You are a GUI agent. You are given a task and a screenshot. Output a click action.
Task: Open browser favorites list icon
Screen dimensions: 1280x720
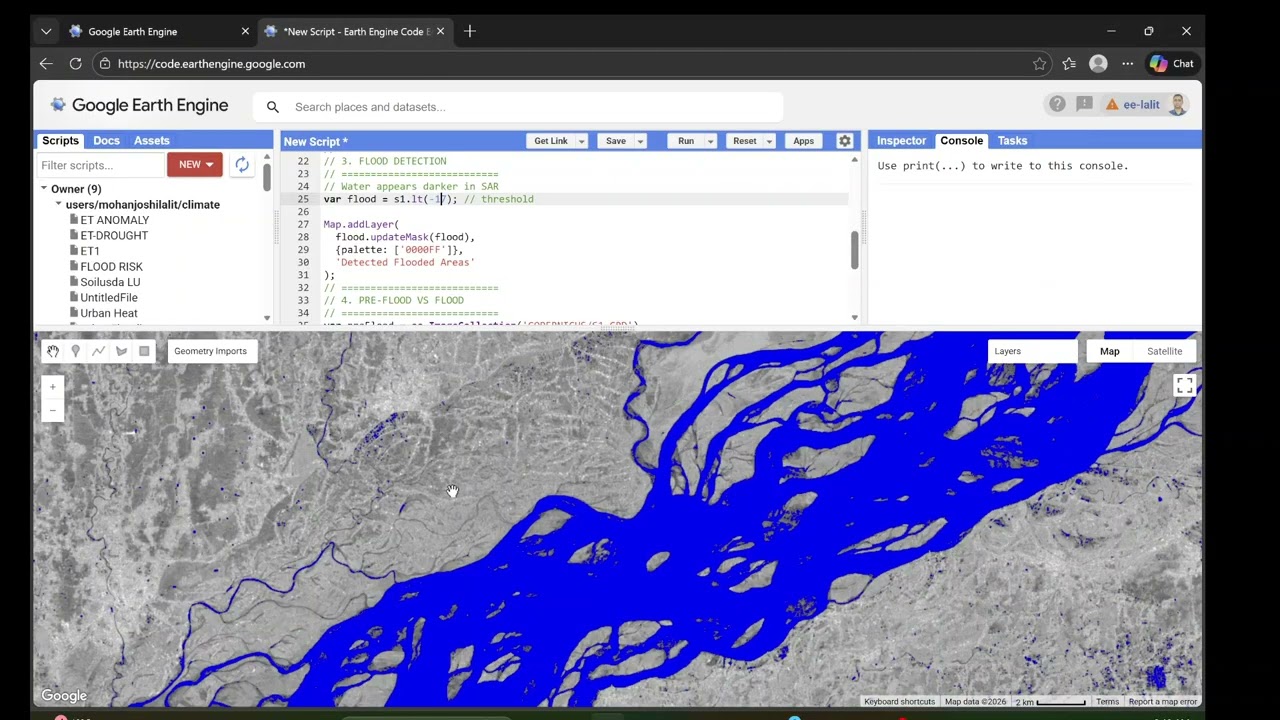pos(1069,63)
